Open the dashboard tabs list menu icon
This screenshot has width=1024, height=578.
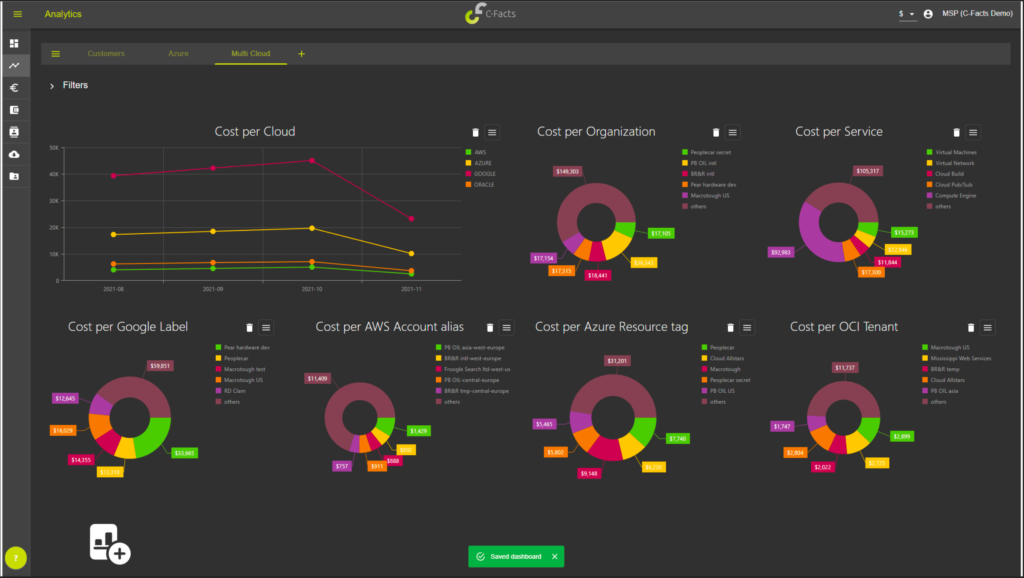point(56,54)
